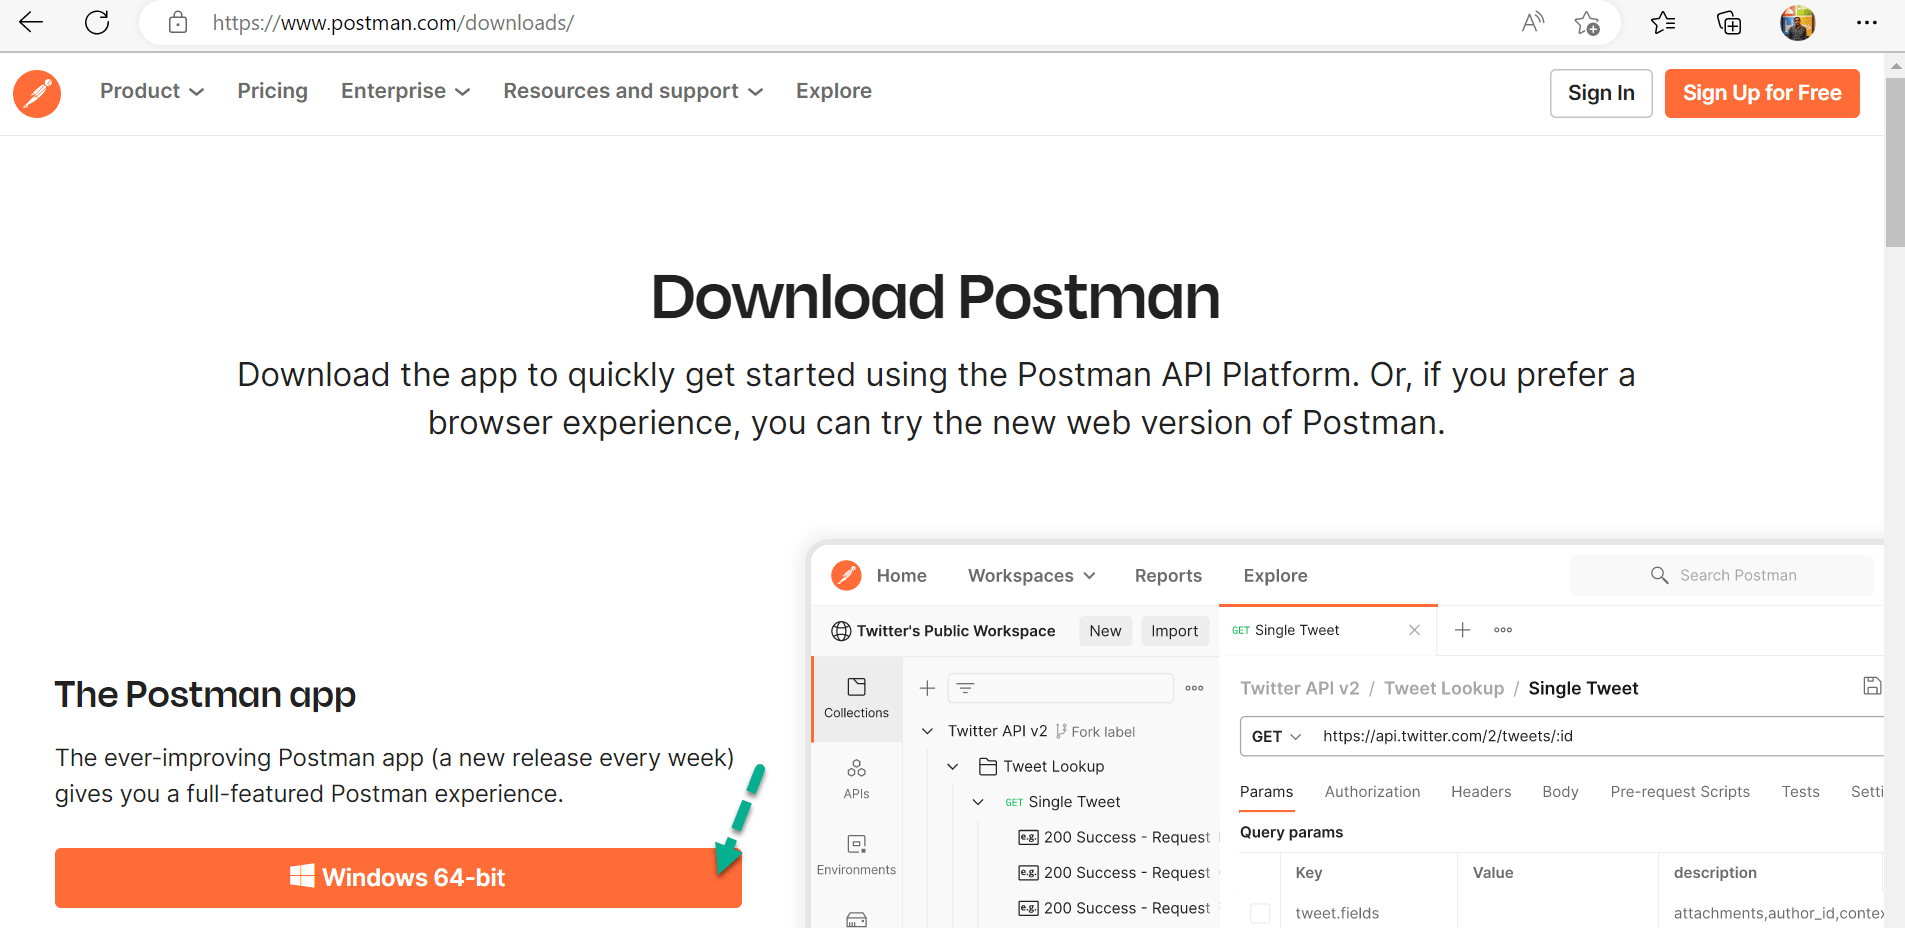The width and height of the screenshot is (1905, 928).
Task: Open the browser Collections icon
Action: point(1729,22)
